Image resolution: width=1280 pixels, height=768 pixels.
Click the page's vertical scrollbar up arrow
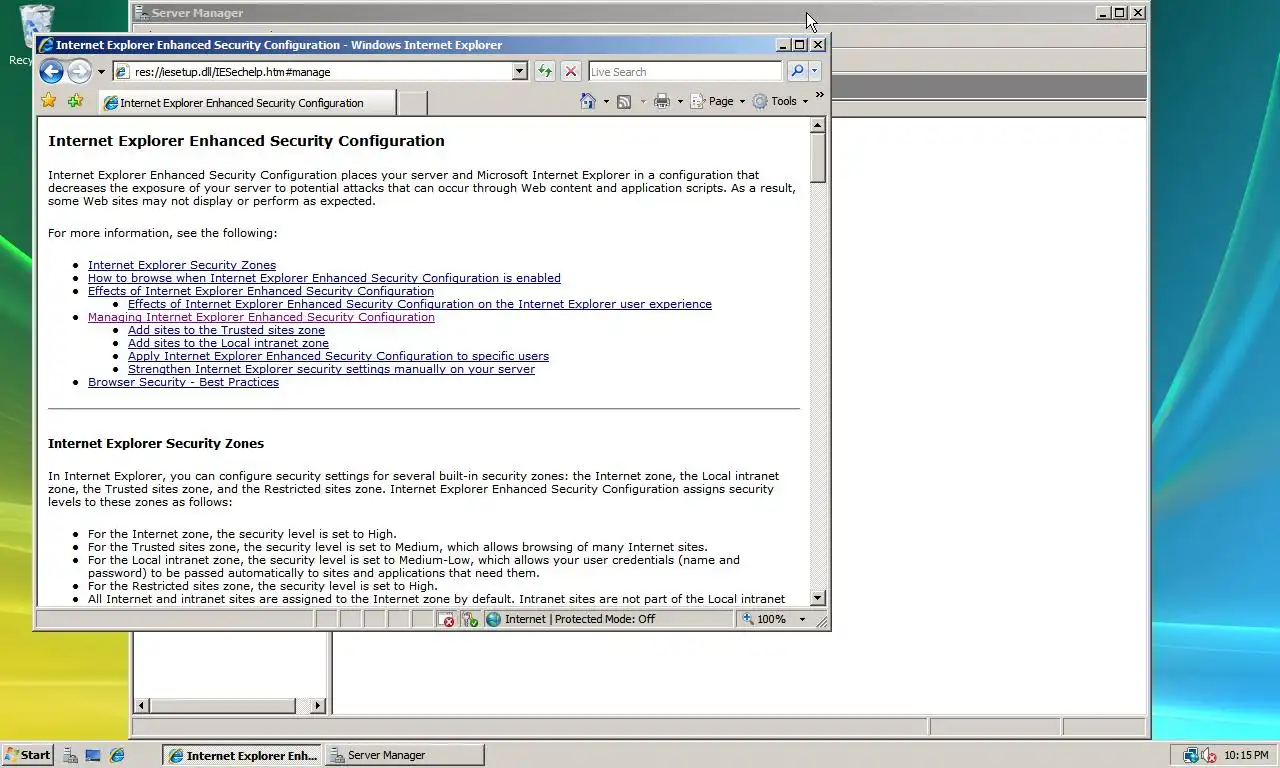click(818, 126)
